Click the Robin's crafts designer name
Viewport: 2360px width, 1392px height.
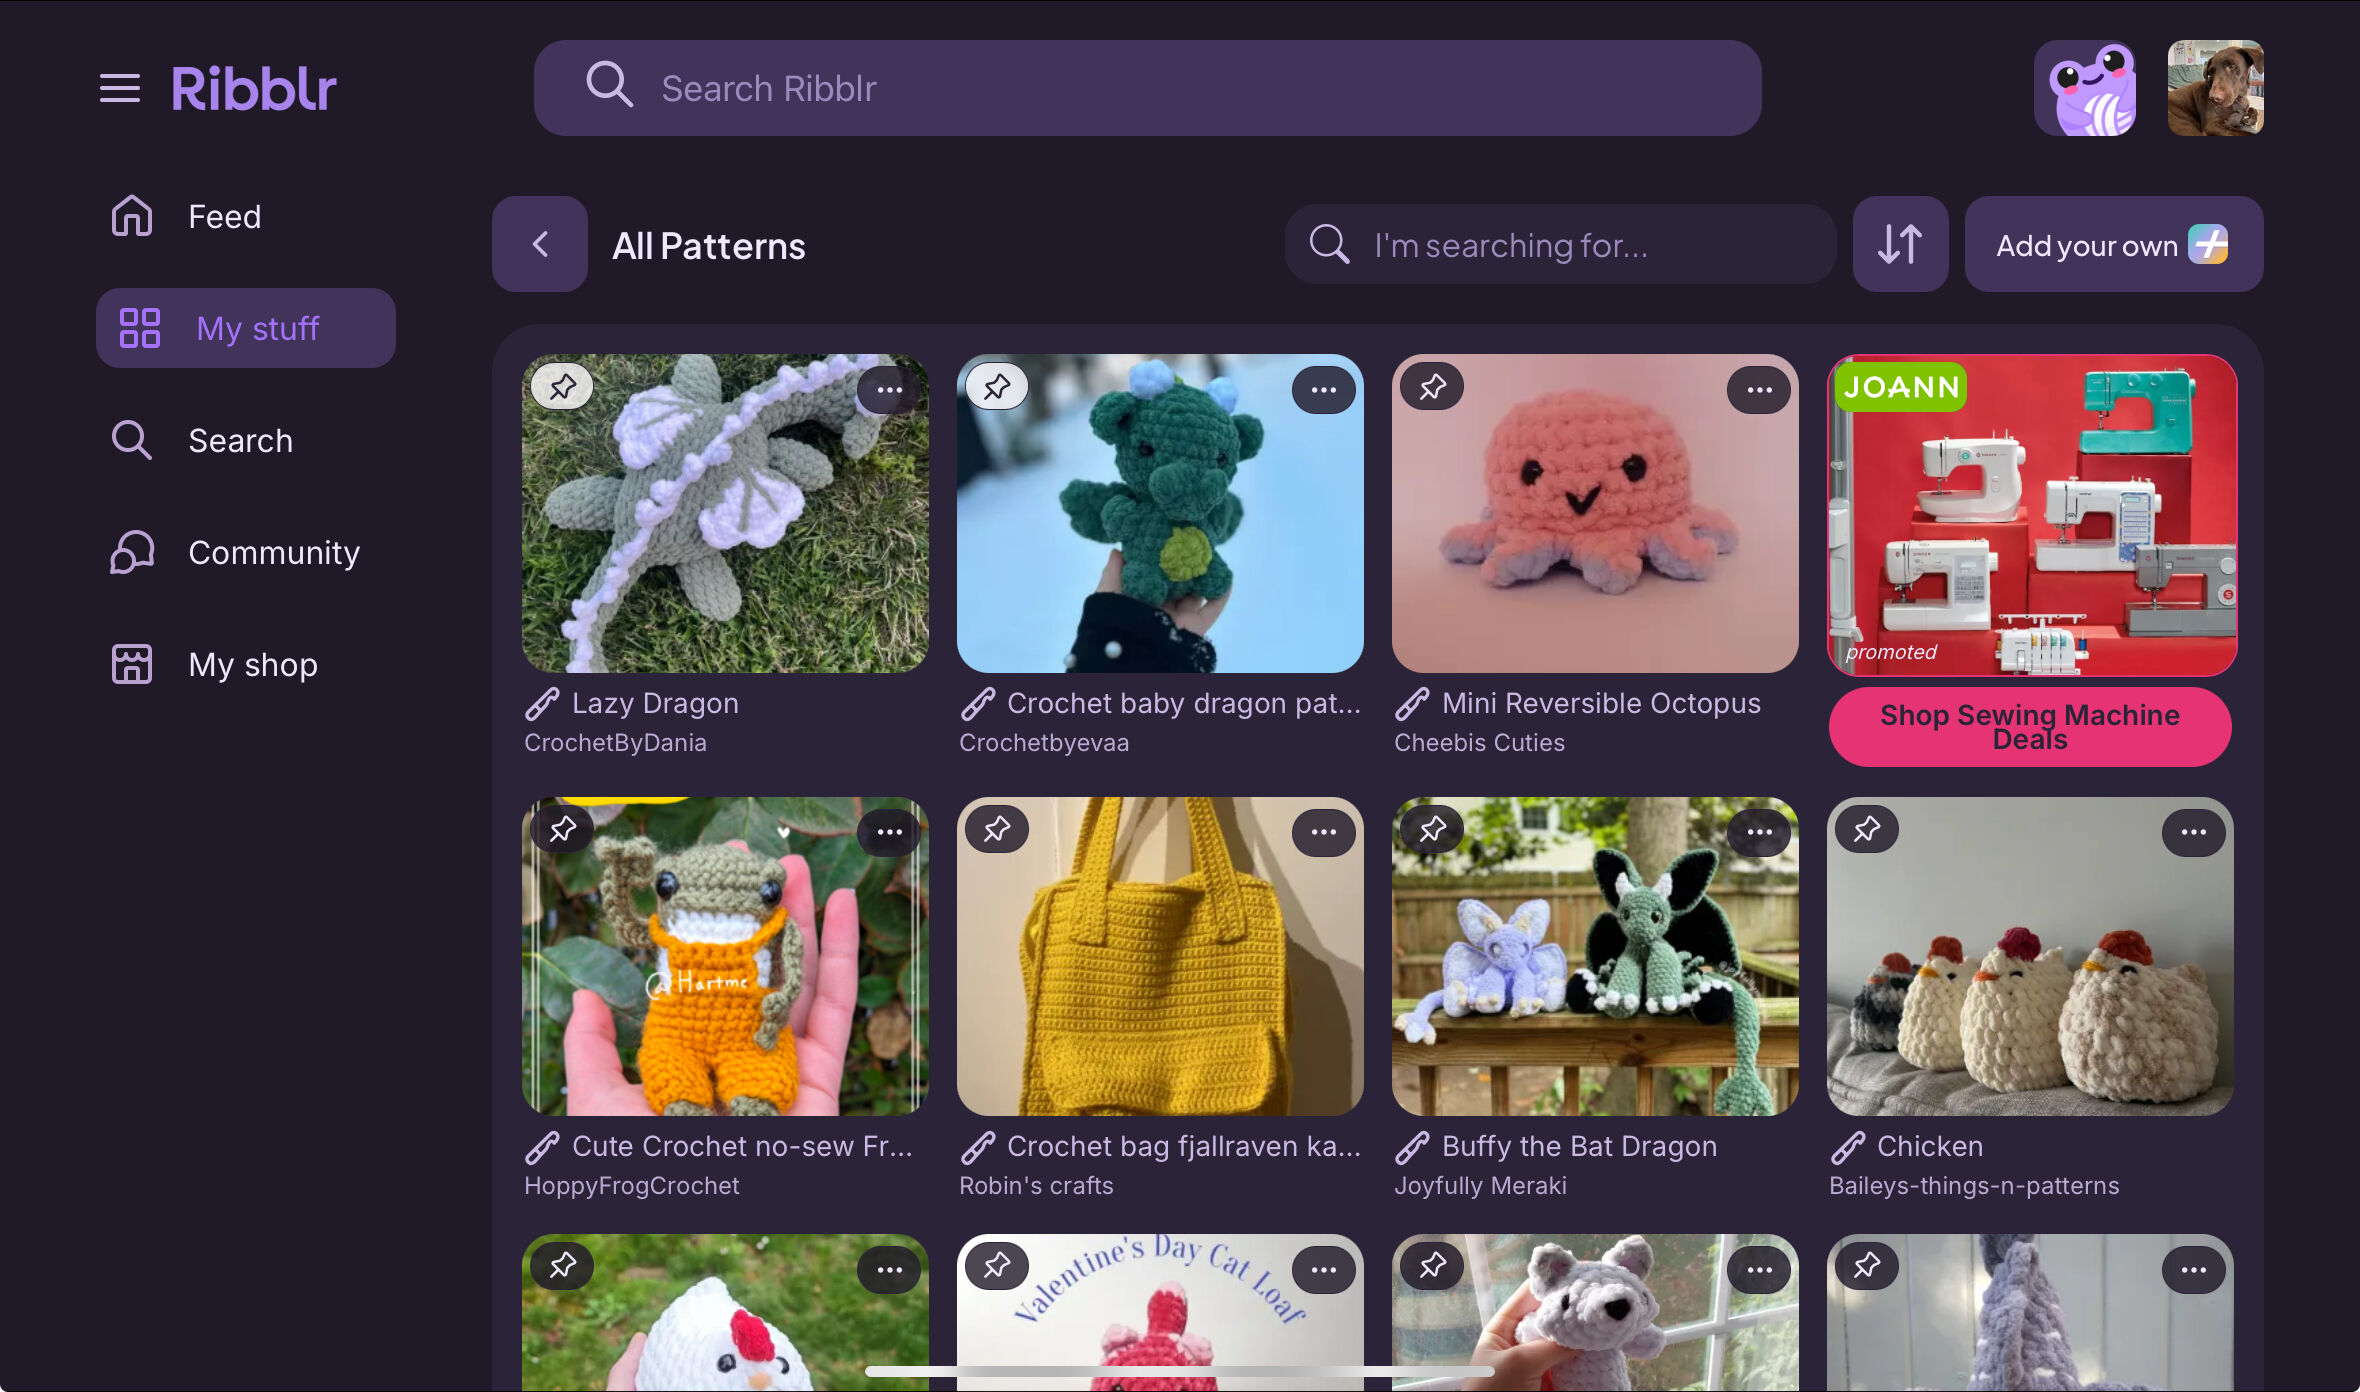(1036, 1186)
